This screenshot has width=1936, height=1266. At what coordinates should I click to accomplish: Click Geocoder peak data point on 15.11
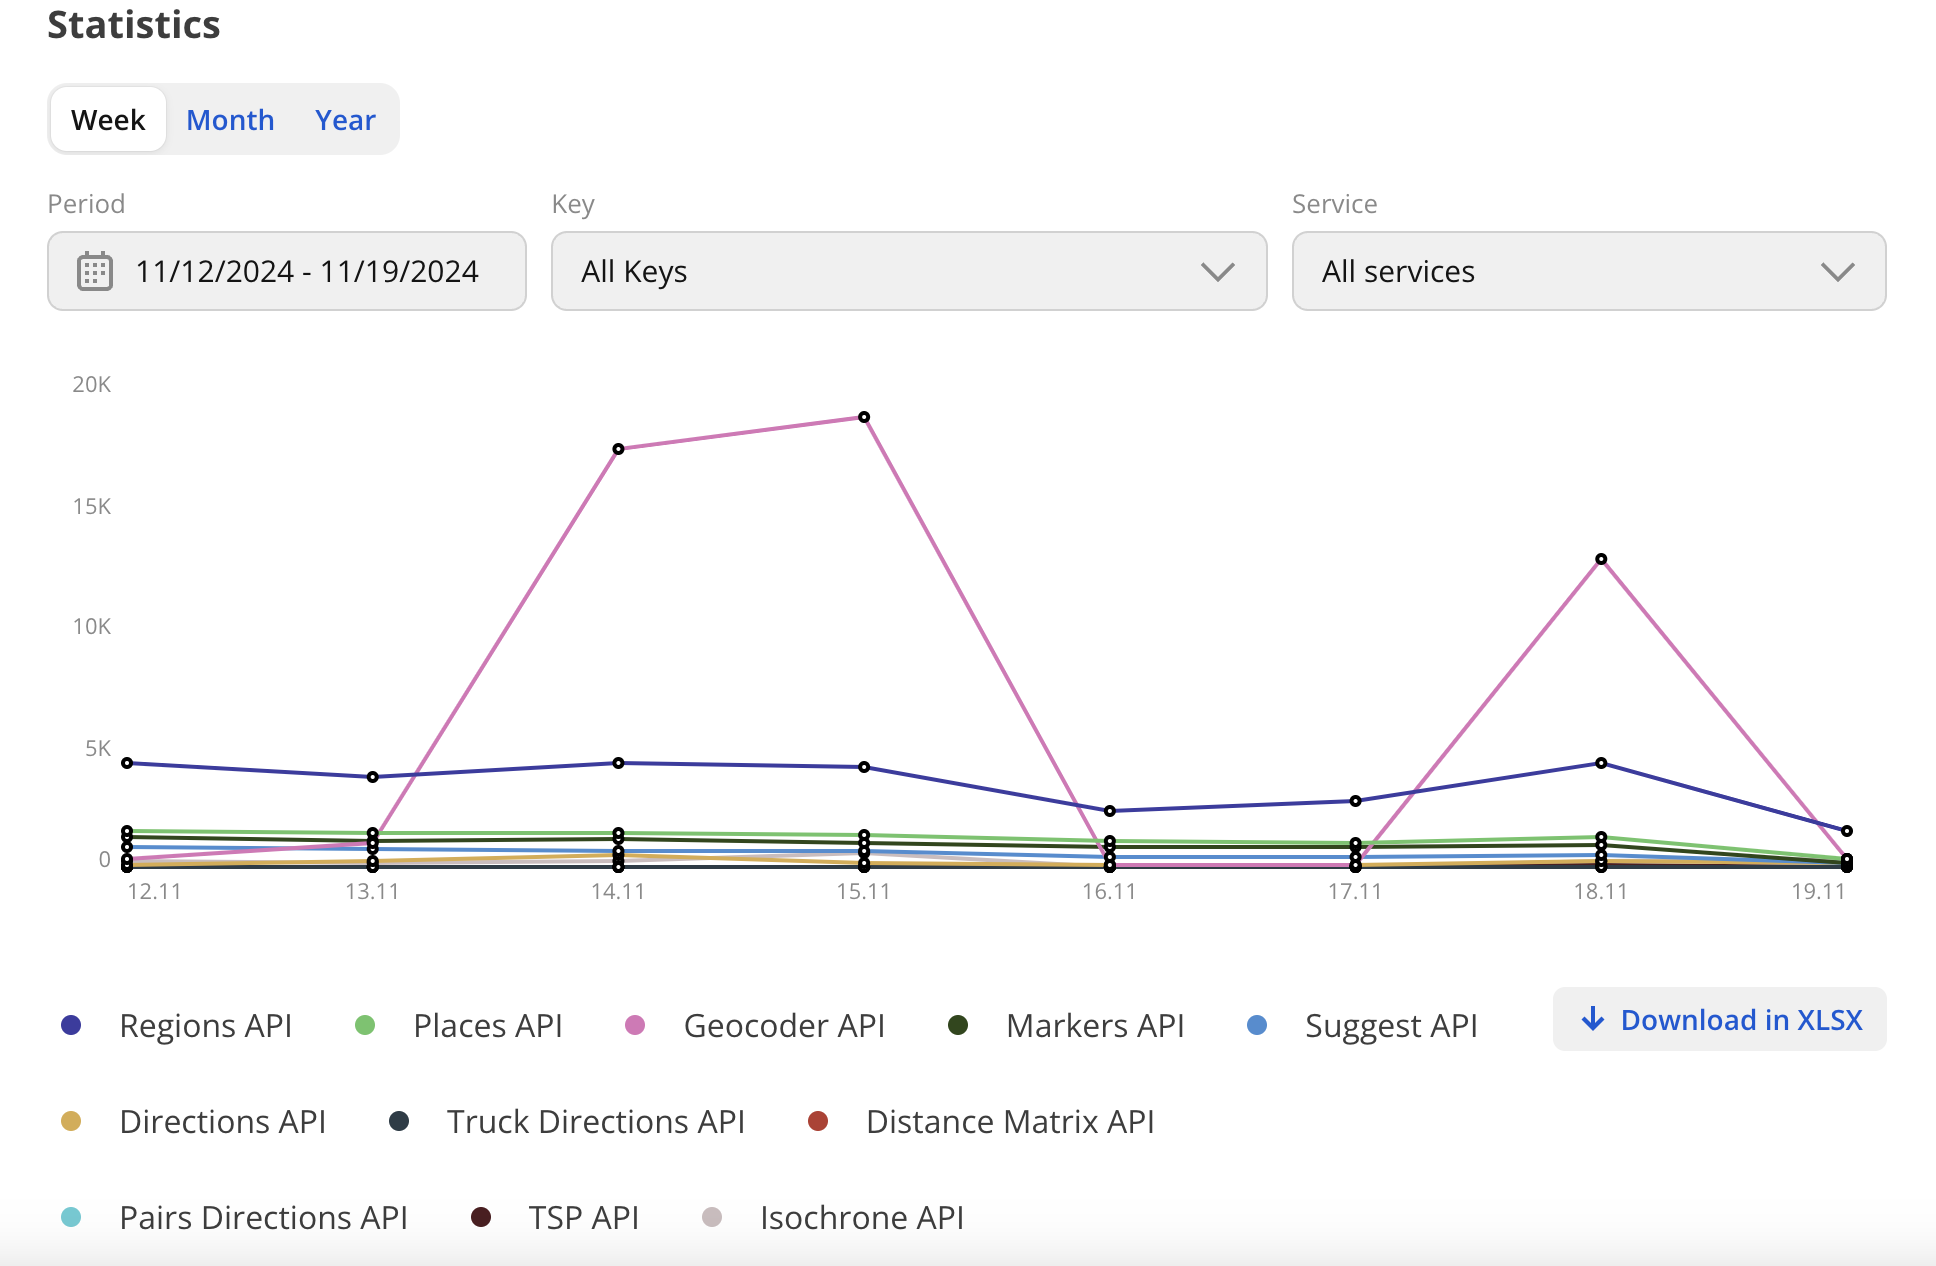point(864,417)
